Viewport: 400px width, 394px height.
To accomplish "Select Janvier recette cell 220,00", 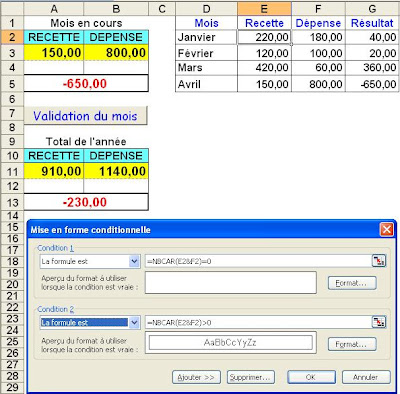I will 264,37.
